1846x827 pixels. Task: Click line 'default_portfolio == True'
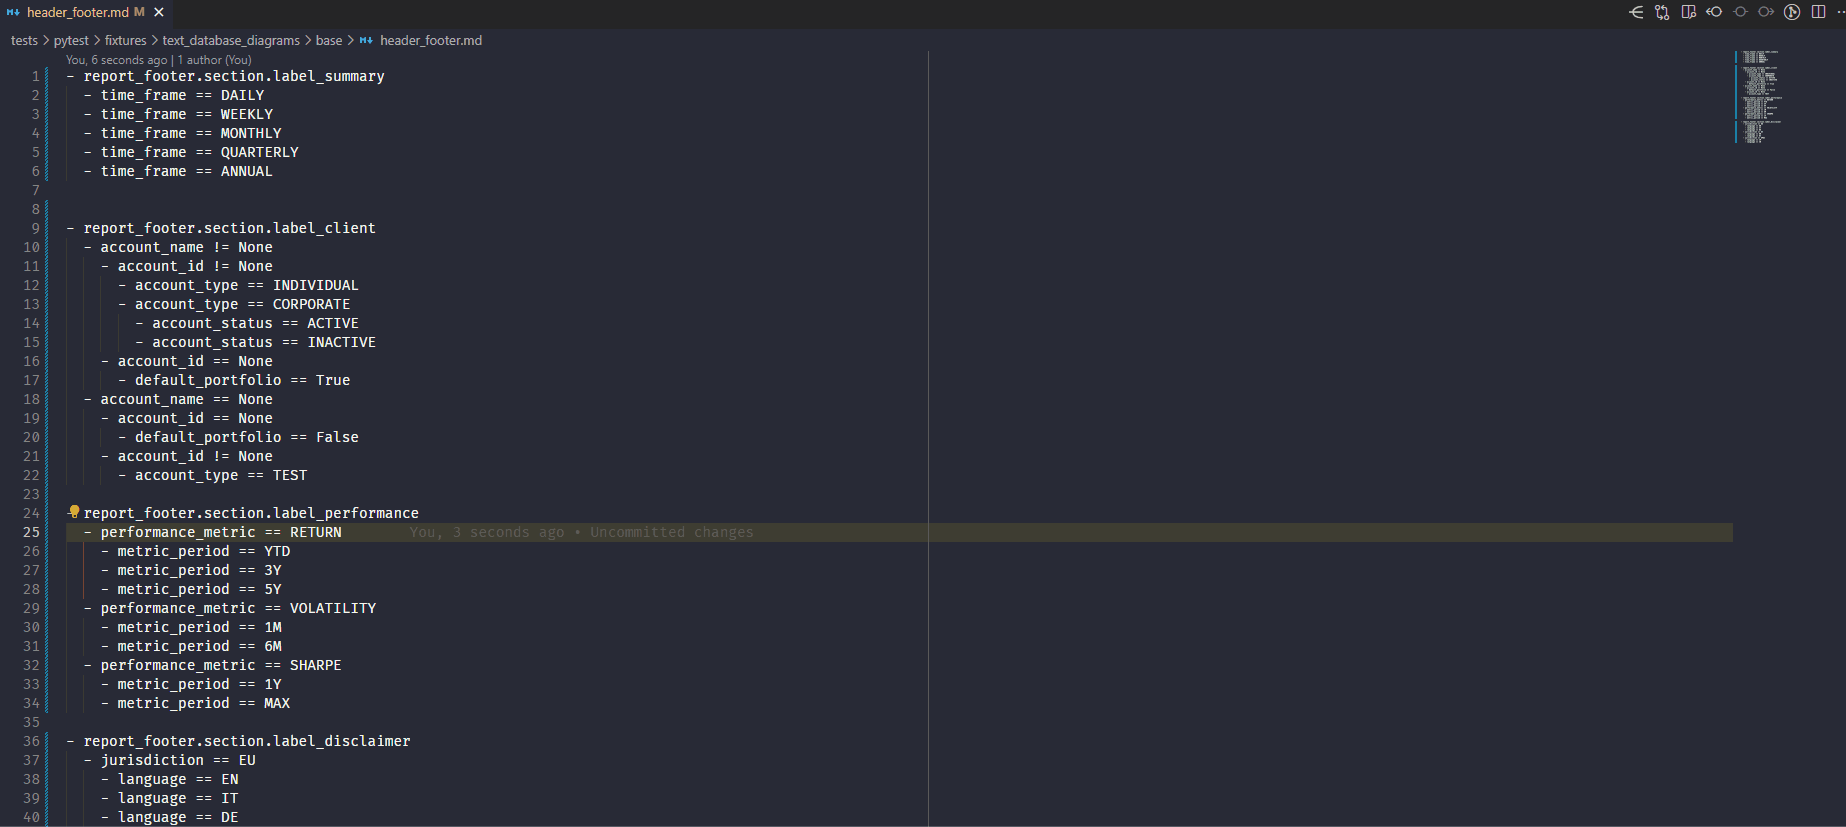(243, 380)
